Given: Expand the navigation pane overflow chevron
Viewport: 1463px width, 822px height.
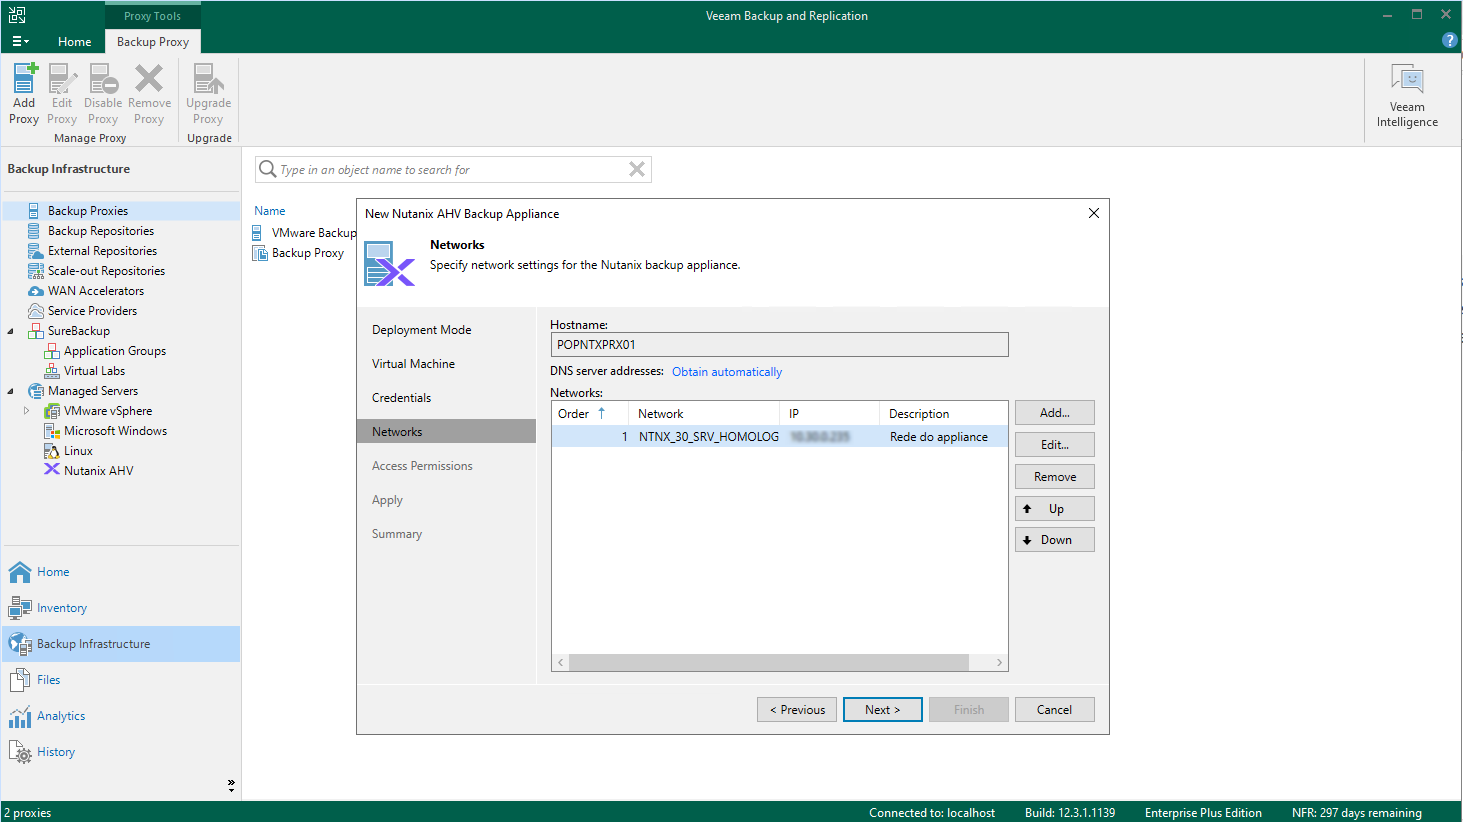Looking at the screenshot, I should [x=231, y=786].
